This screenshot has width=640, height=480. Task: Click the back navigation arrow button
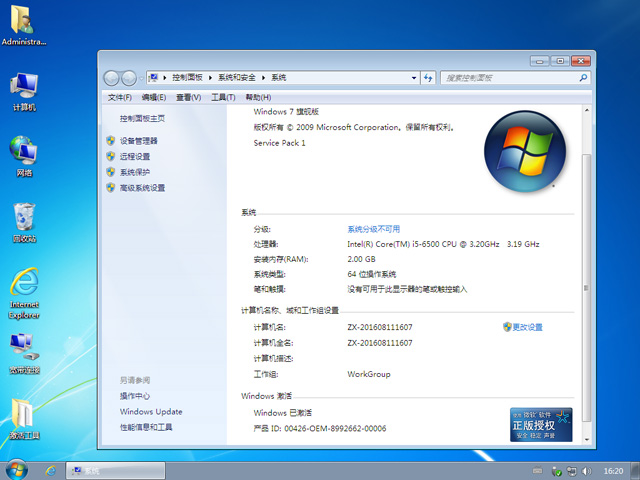click(112, 78)
